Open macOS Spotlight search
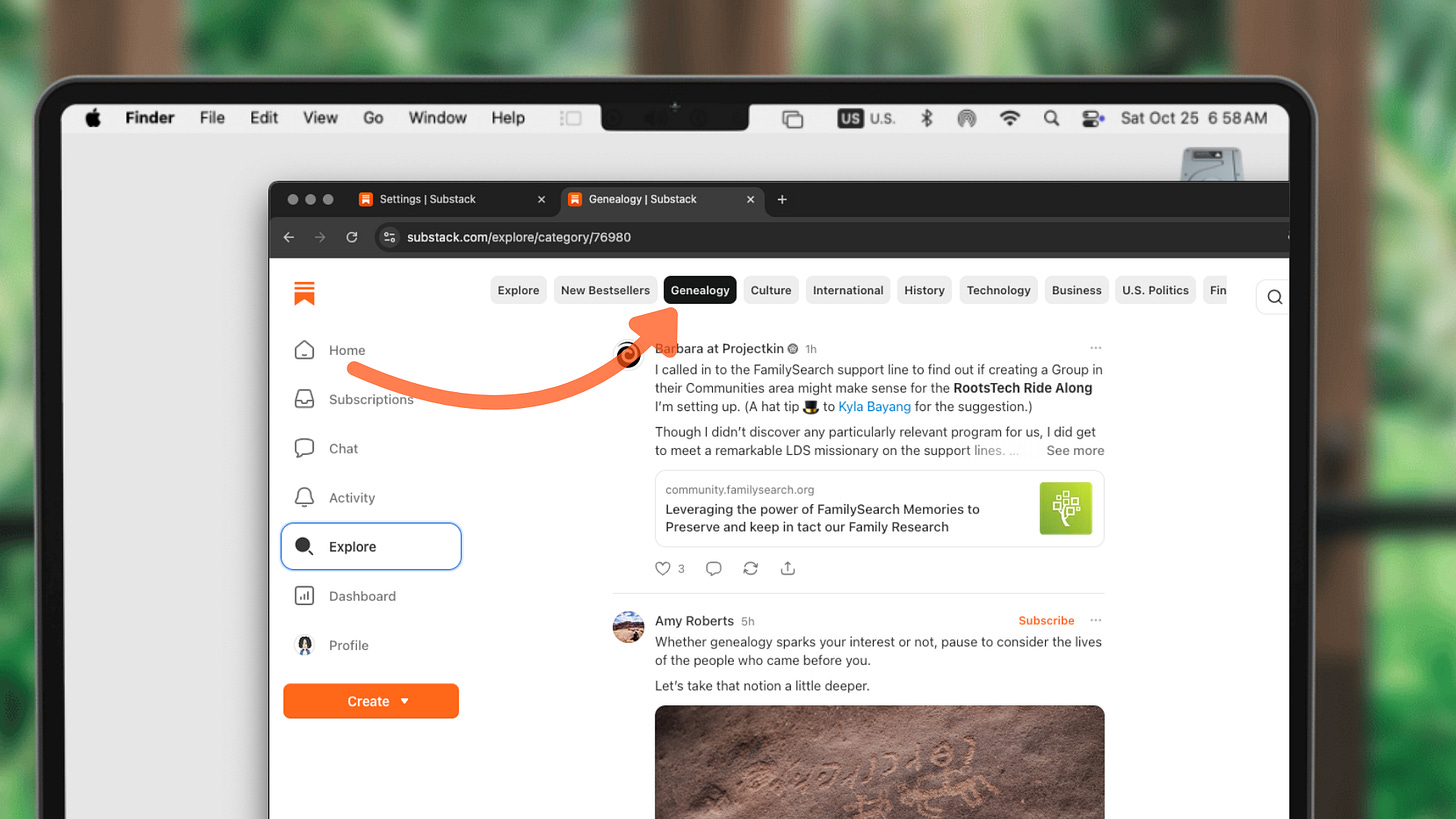Image resolution: width=1456 pixels, height=819 pixels. pos(1051,118)
